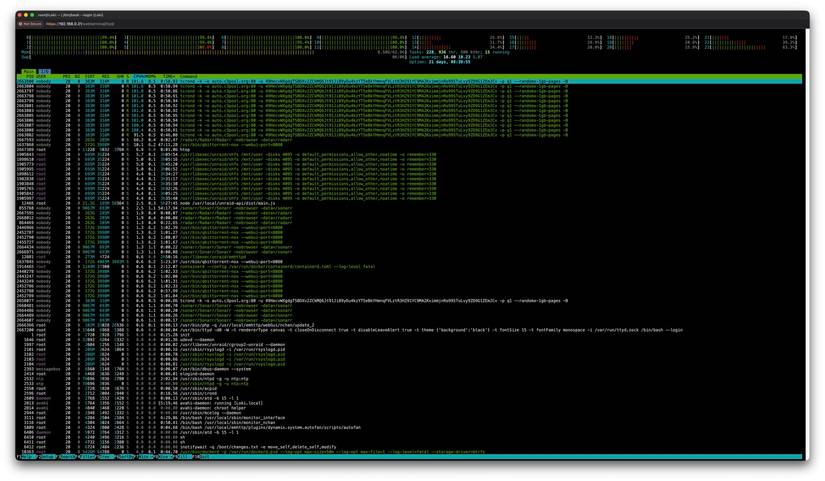825x481 pixels.
Task: Select the monitor_nchan bash process row
Action: coord(408,423)
